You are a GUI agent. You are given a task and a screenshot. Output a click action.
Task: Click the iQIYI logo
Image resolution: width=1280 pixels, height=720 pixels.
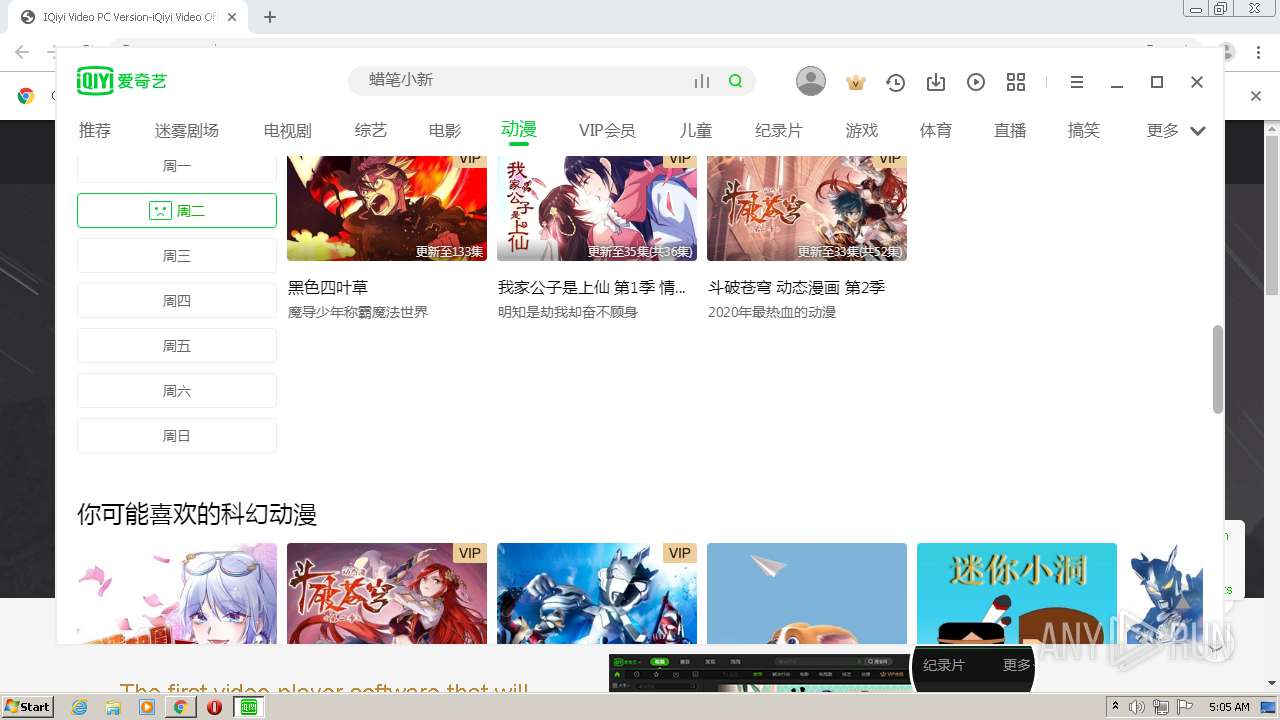click(x=122, y=81)
